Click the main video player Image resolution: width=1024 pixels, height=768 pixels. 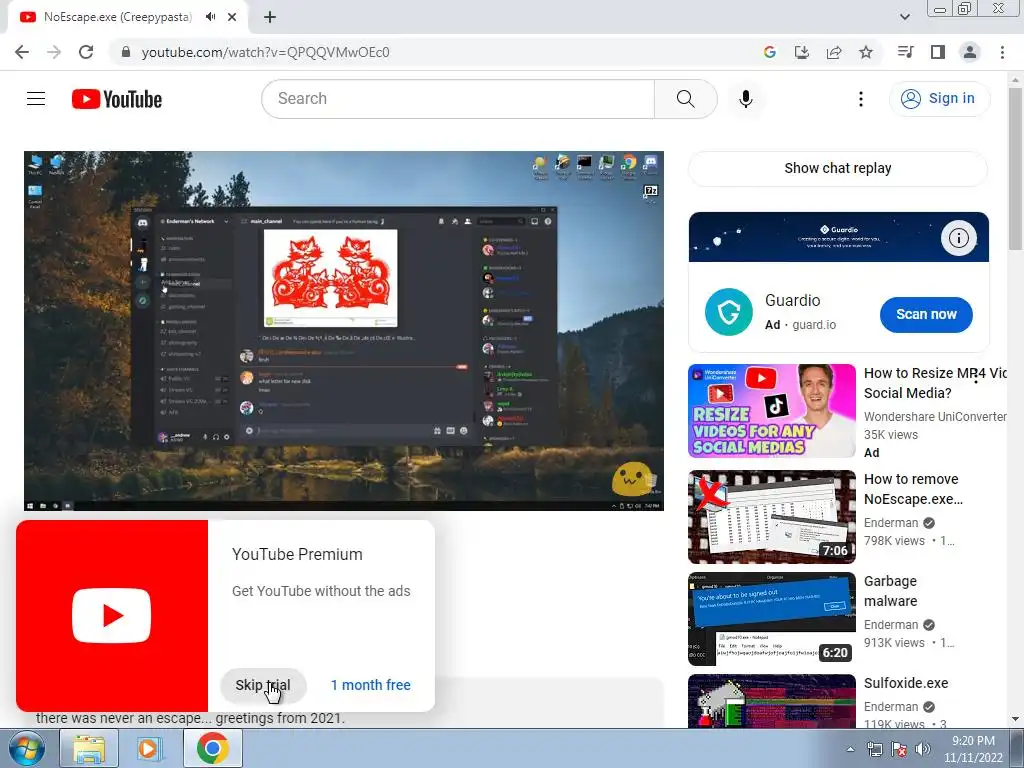click(344, 331)
